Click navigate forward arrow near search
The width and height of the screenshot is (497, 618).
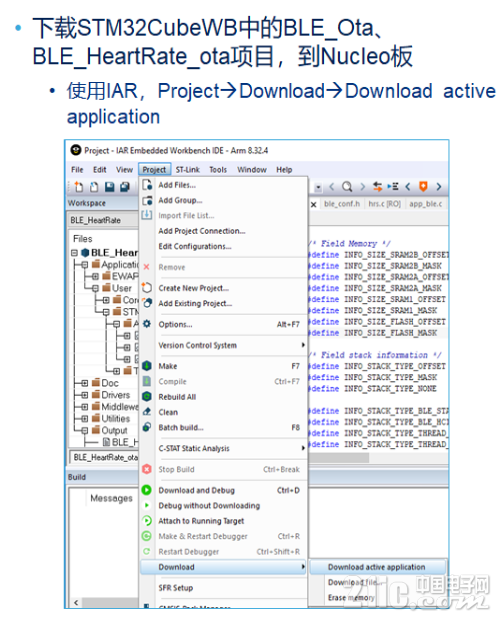coord(363,186)
